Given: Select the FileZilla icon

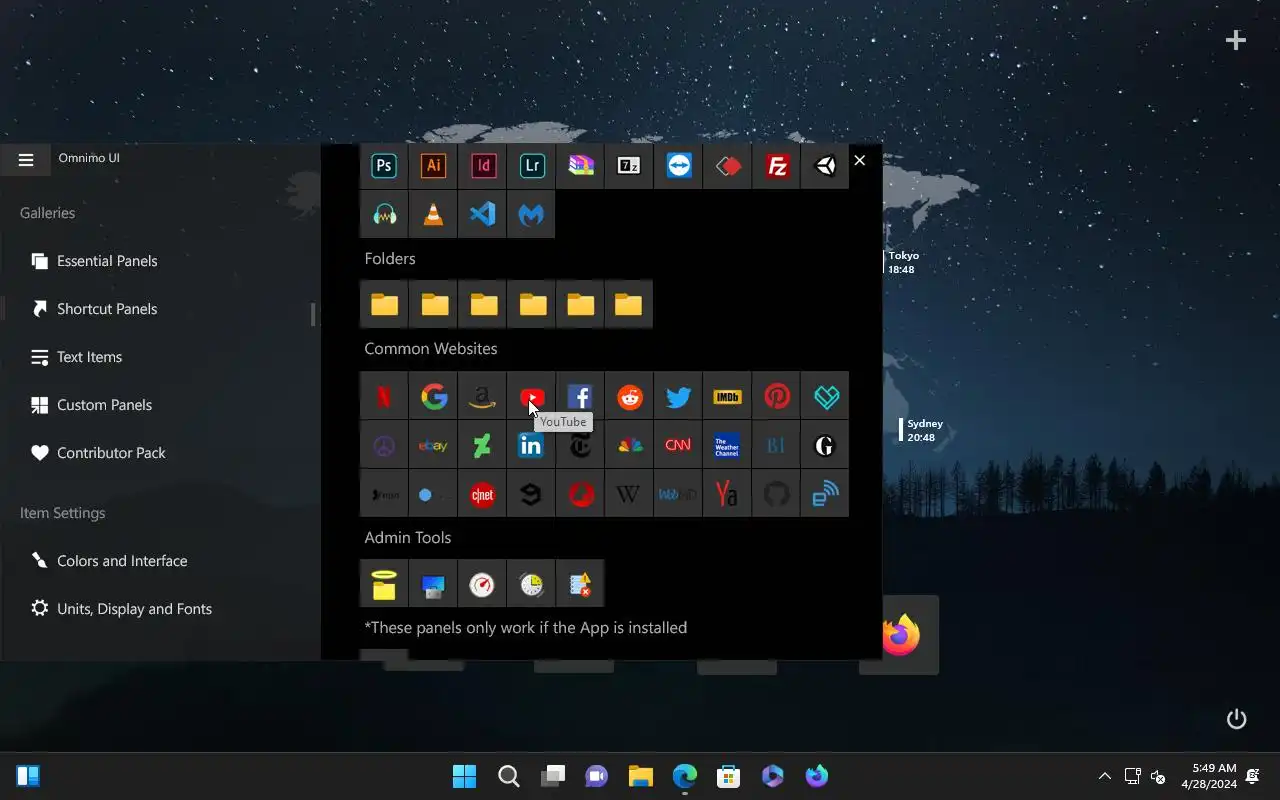Looking at the screenshot, I should (x=777, y=166).
